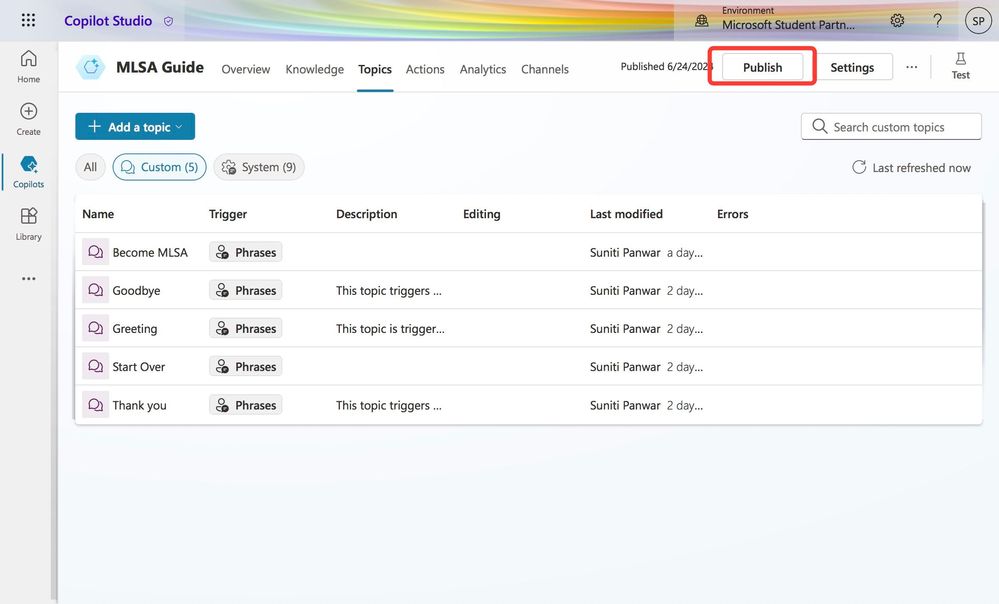Refresh the topics list
The image size is (999, 604).
point(859,167)
